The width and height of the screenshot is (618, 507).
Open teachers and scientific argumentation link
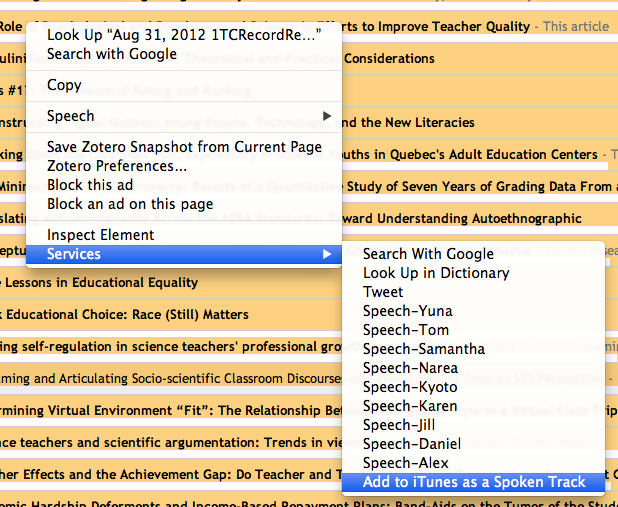tap(171, 442)
